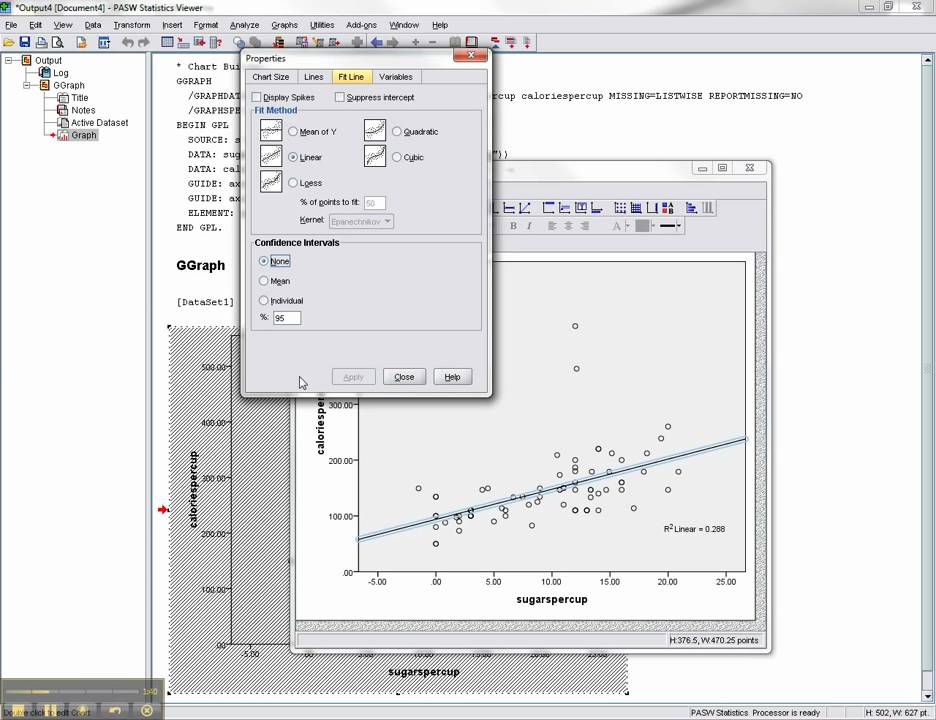Screen dimensions: 936x720
Task: Click the Help button in Properties dialog
Action: tap(452, 377)
